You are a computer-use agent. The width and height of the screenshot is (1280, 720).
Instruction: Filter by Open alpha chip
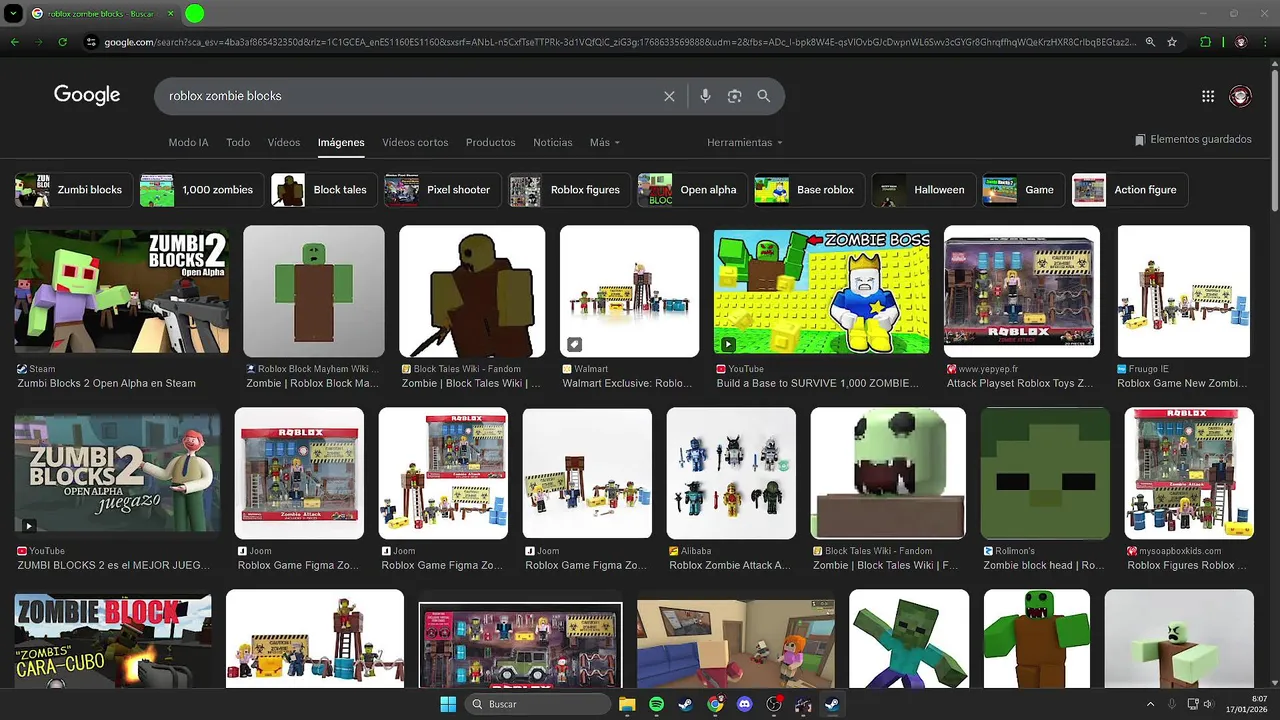[x=692, y=189]
